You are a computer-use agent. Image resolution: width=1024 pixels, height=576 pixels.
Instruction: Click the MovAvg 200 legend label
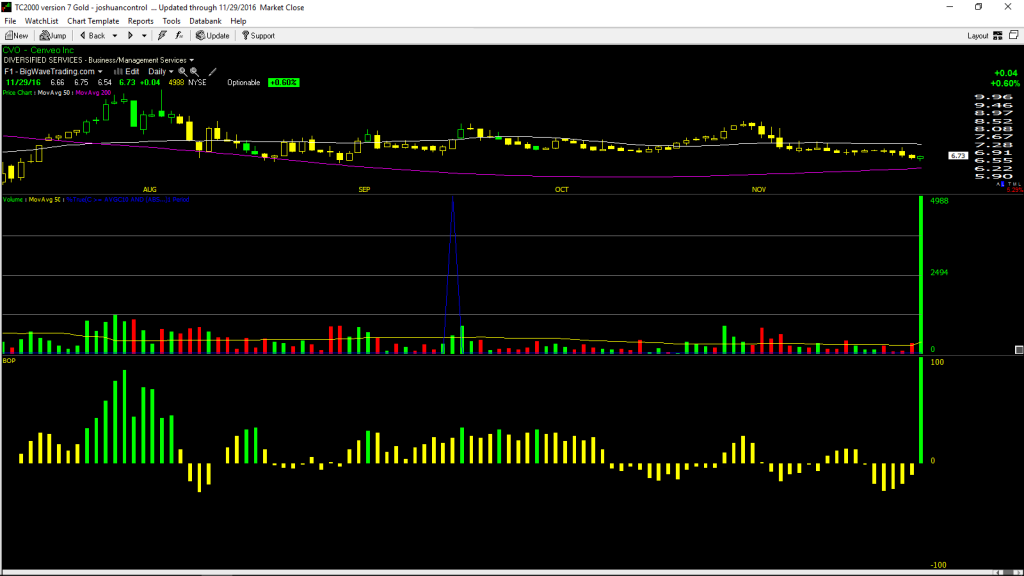(x=93, y=93)
